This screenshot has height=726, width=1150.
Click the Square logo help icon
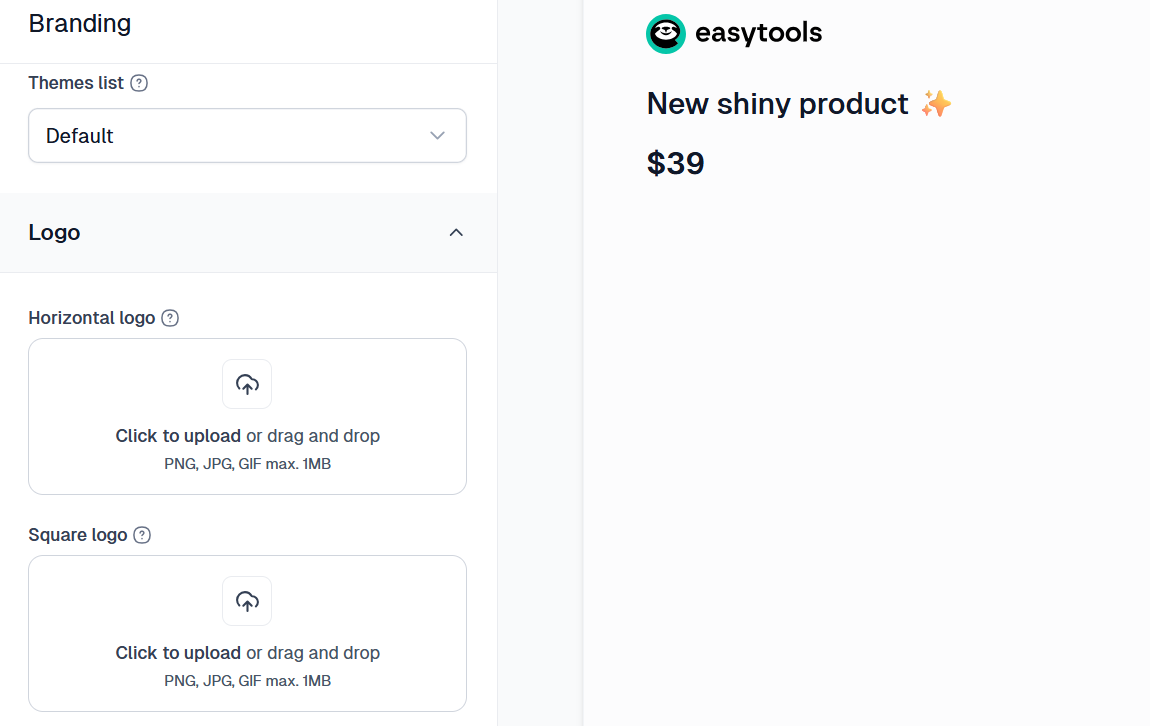142,535
